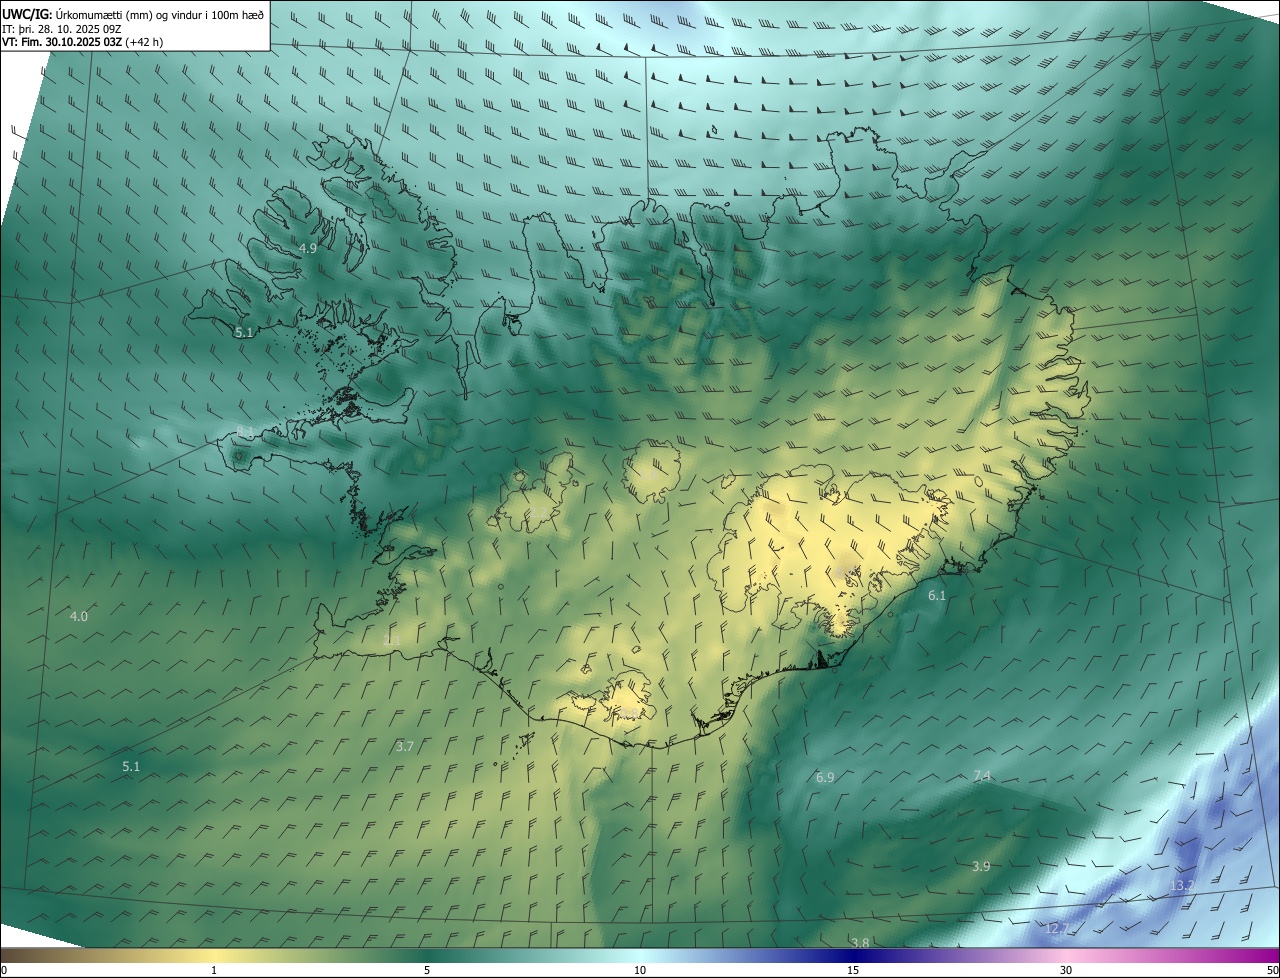
Task: Pick the navy colorbar segment above tick 15
Action: pos(853,956)
